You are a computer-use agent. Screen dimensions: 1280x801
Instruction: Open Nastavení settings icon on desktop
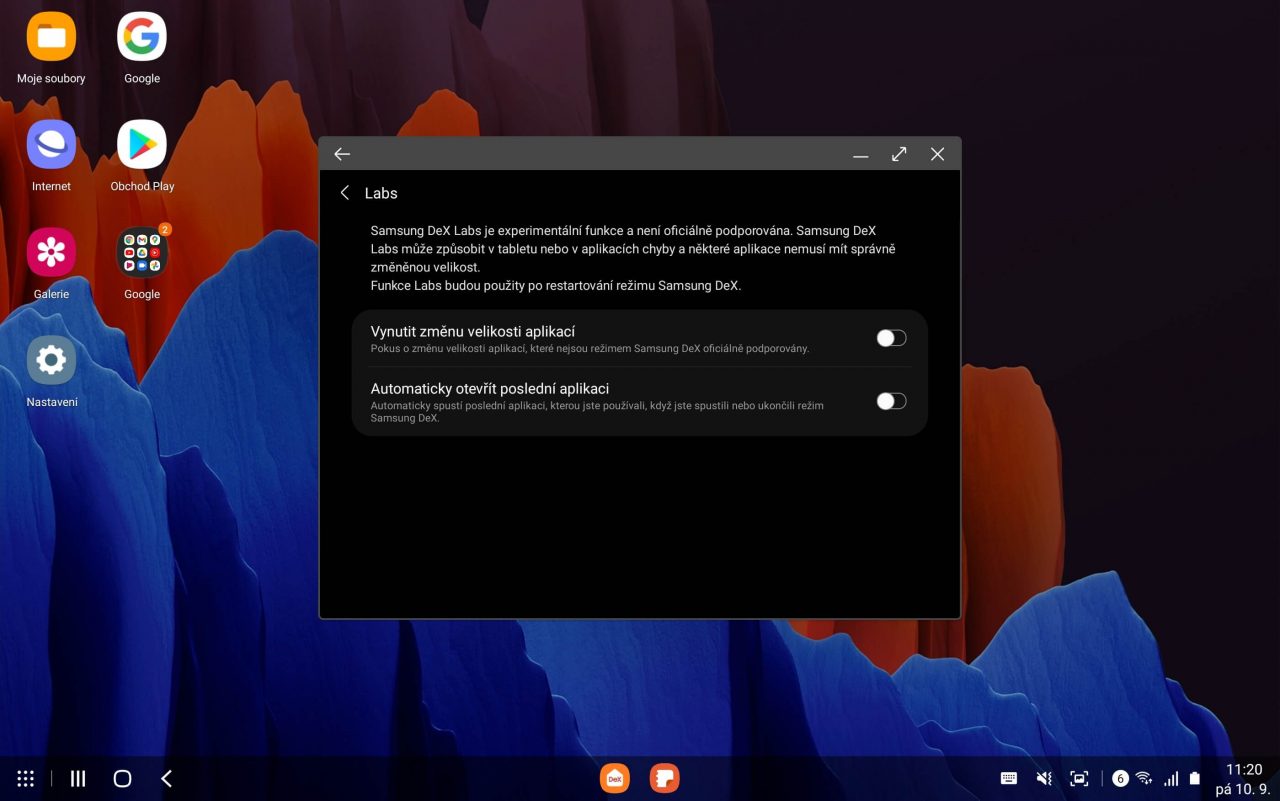tap(51, 360)
